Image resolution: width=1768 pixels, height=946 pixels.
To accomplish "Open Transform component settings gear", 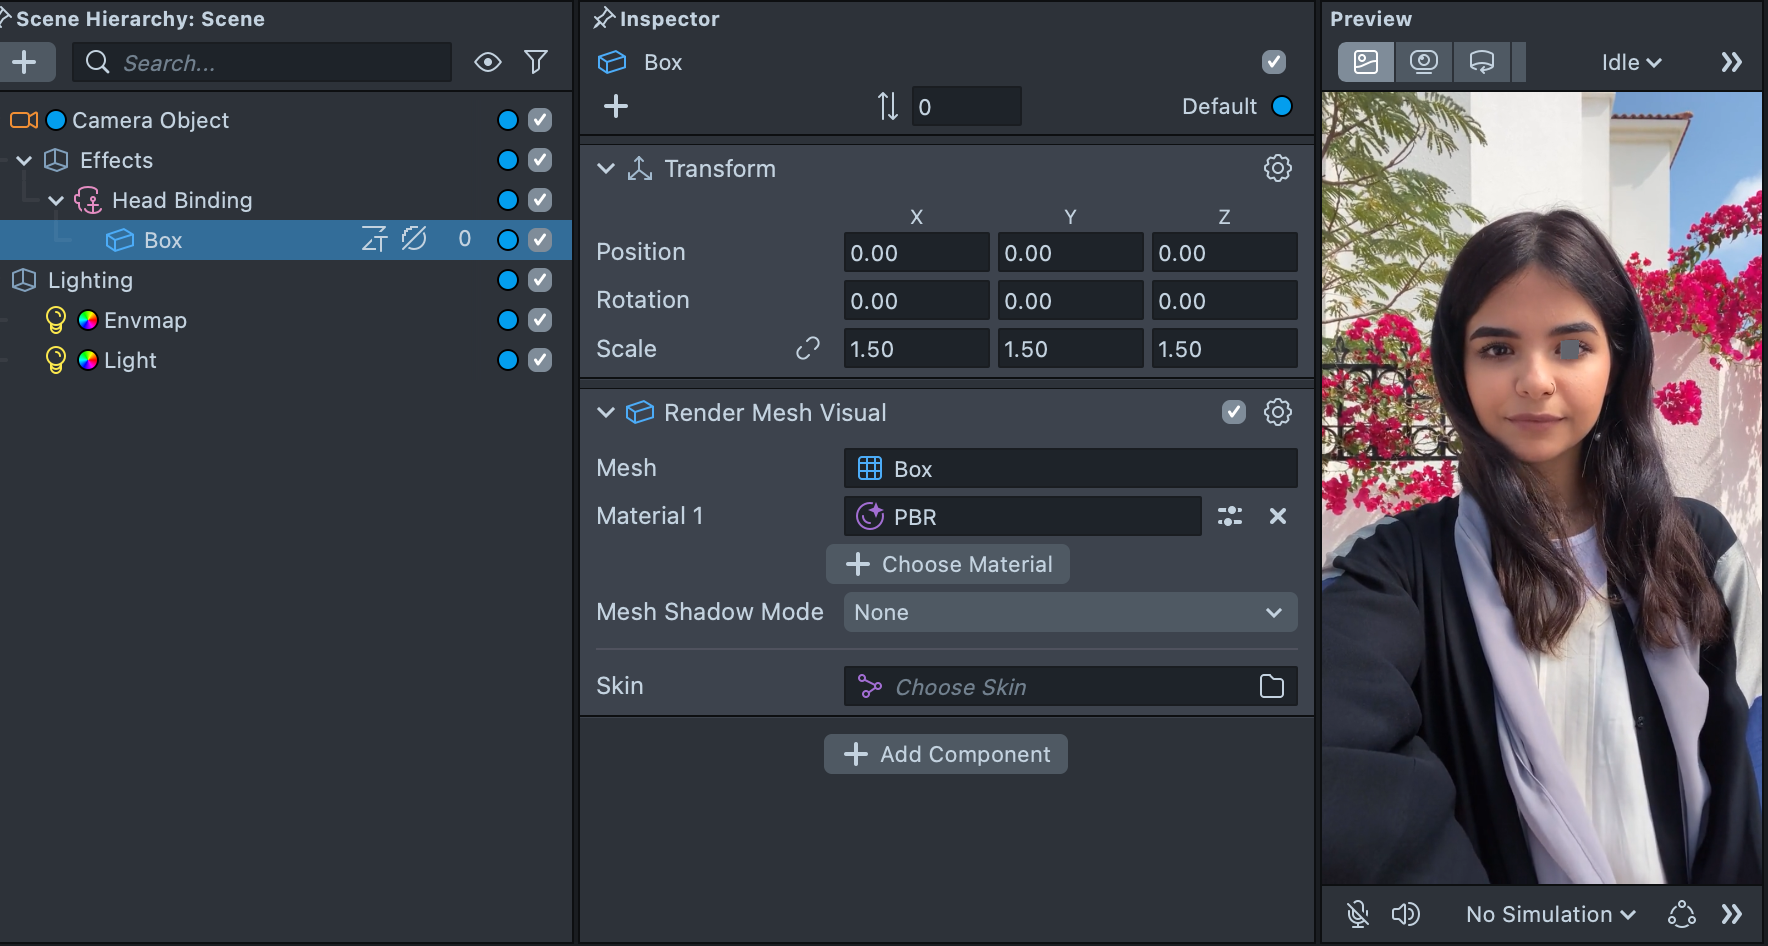I will (1277, 168).
